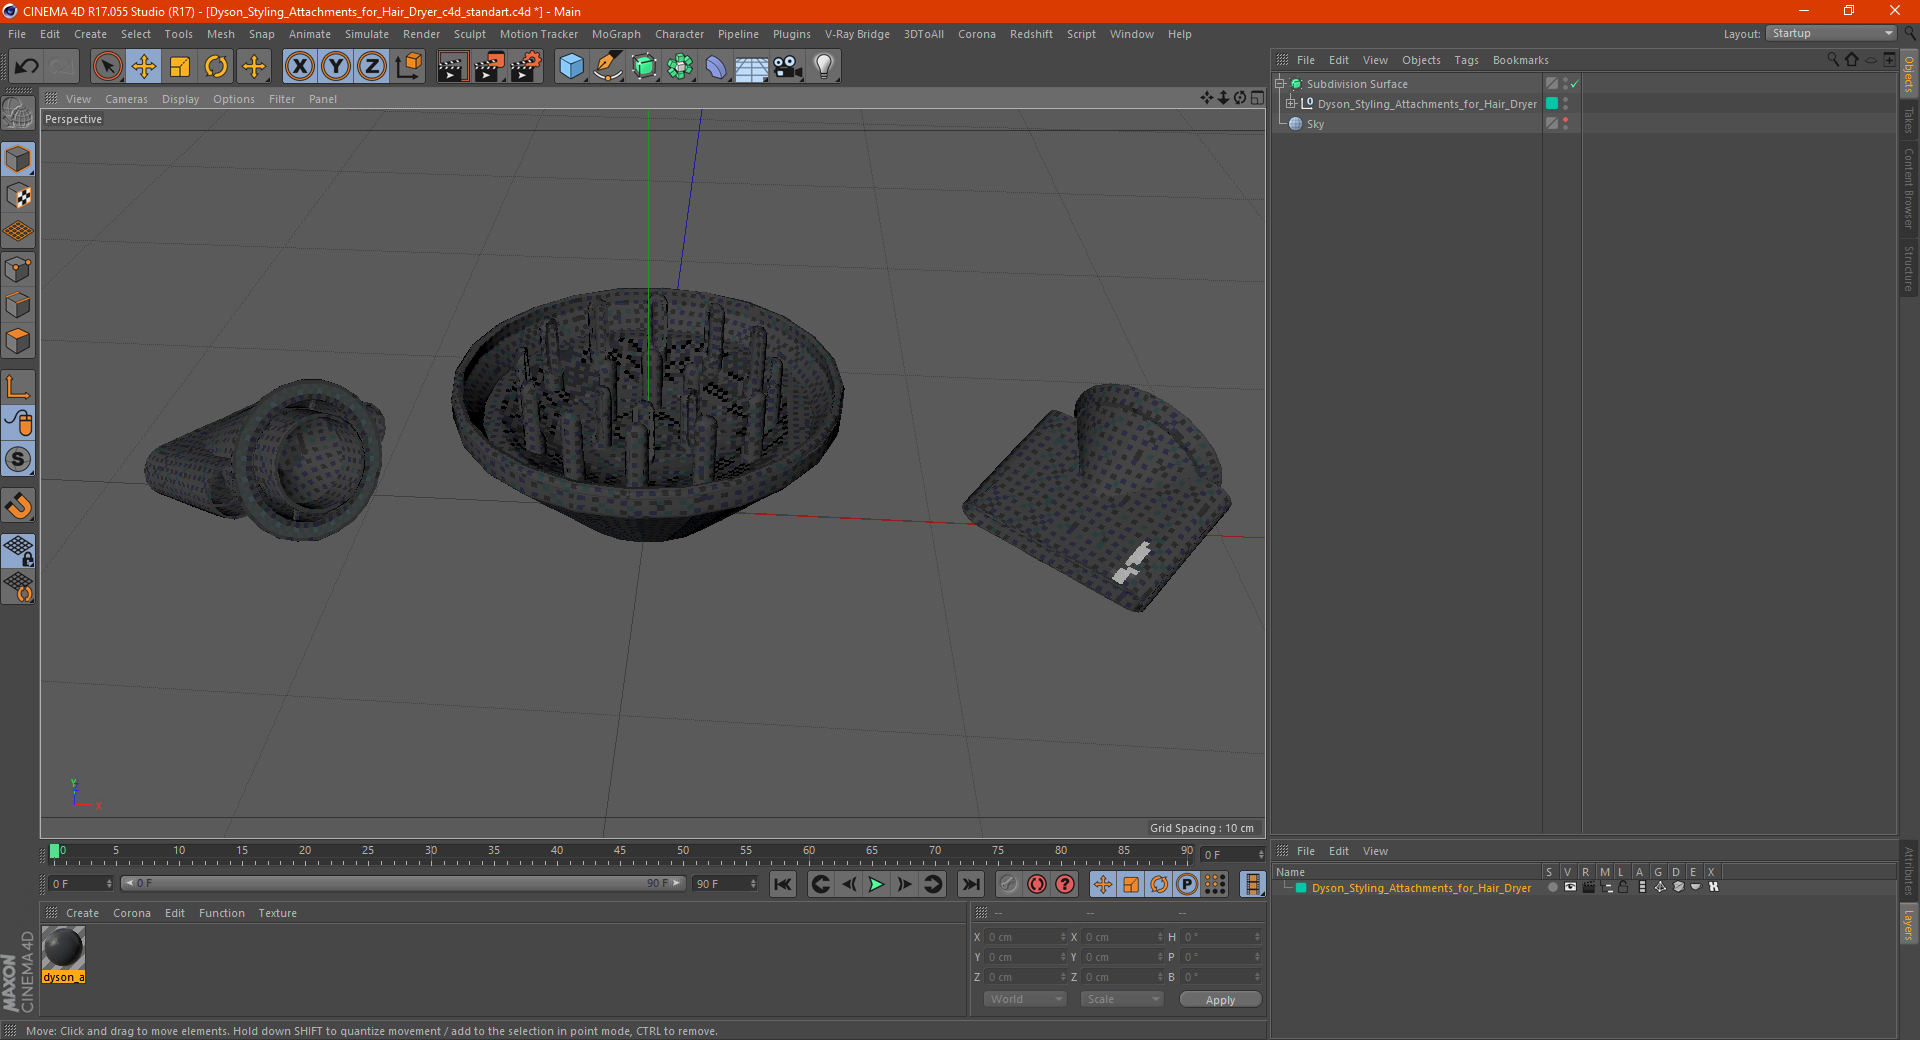Screen dimensions: 1920x1040
Task: Click the end frame 90 F field
Action: (725, 884)
